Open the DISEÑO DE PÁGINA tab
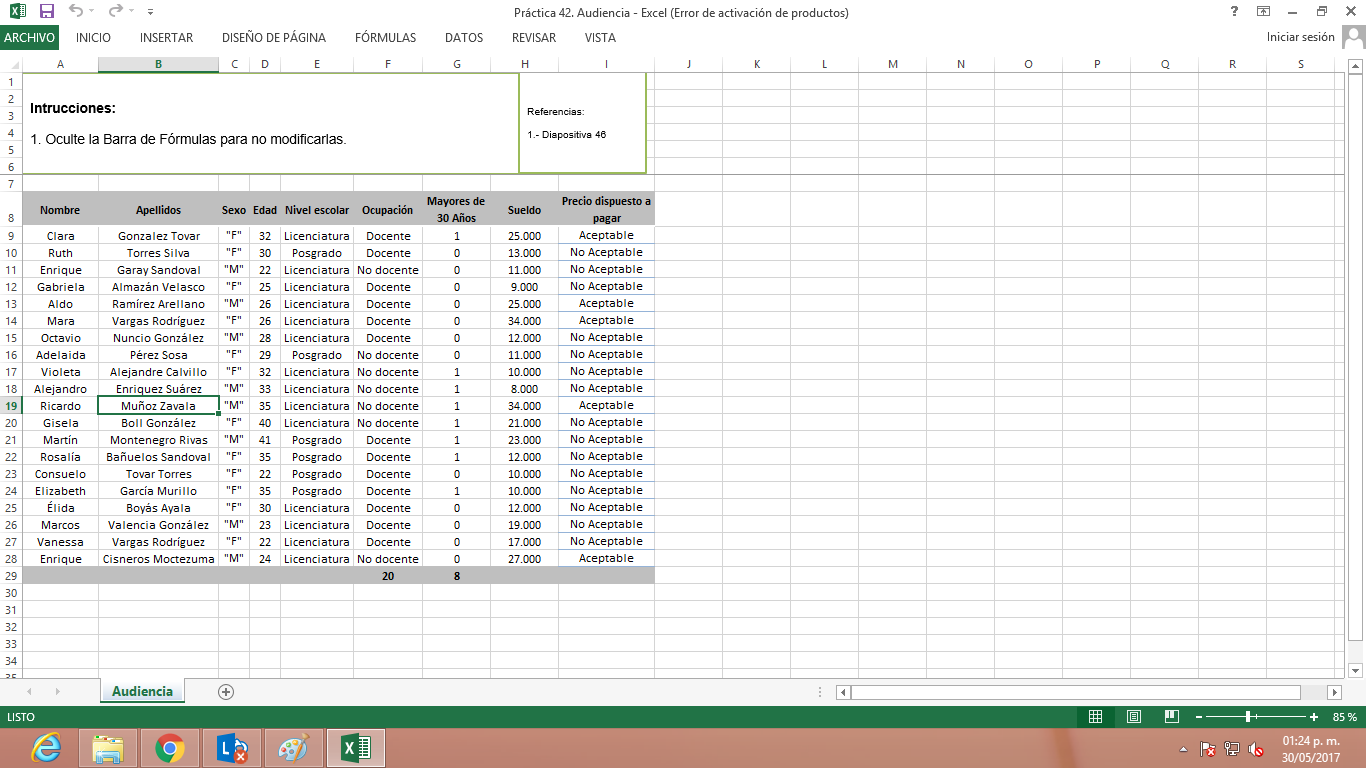The height and width of the screenshot is (768, 1366). point(274,38)
